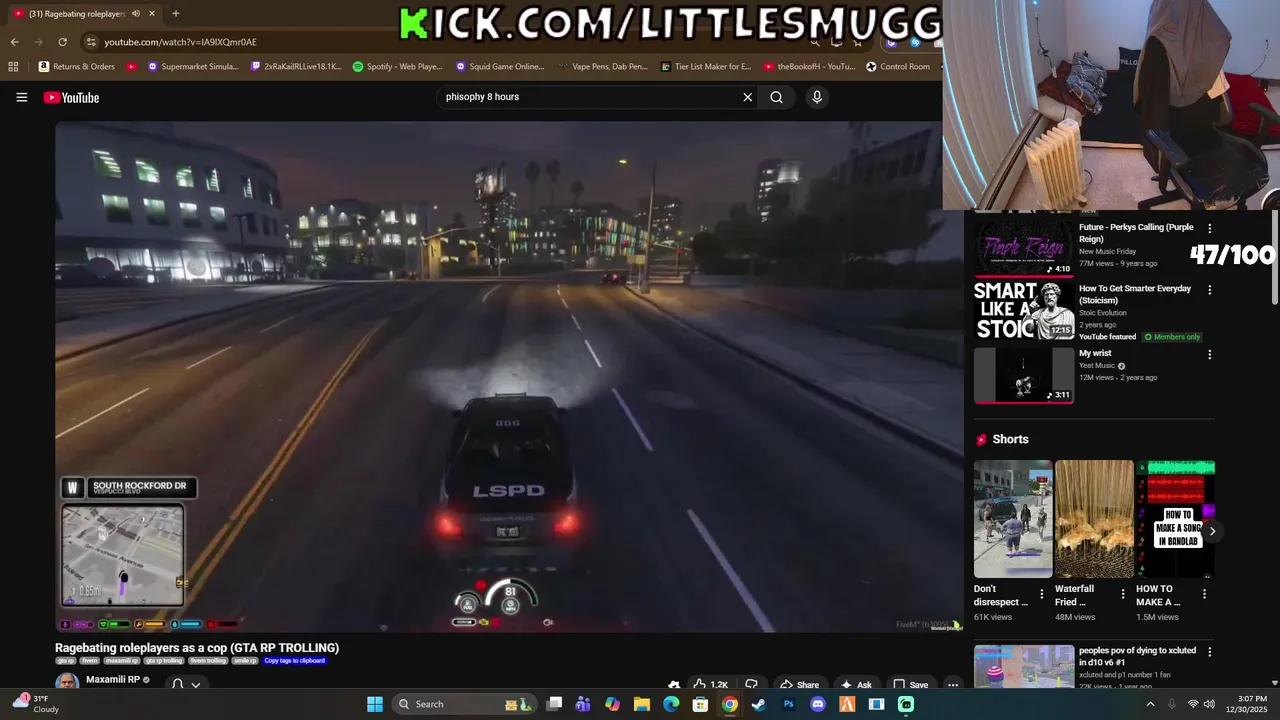1280x720 pixels.
Task: Open the Stoic Evolution channel link
Action: pos(1102,313)
